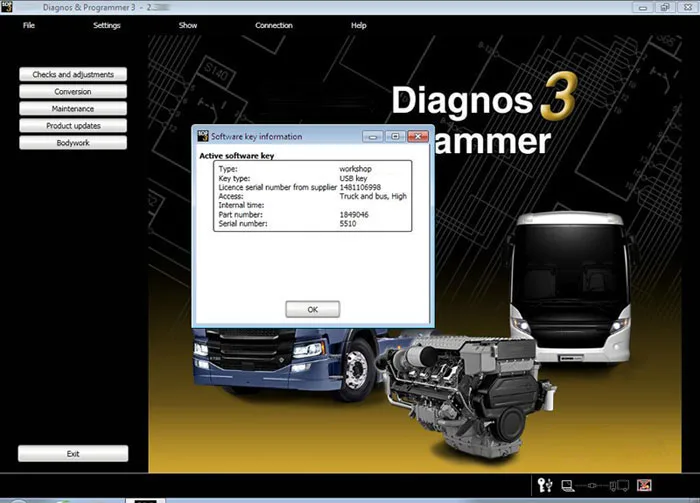Open the Show menu
Viewport: 700px width, 503px height.
point(188,25)
